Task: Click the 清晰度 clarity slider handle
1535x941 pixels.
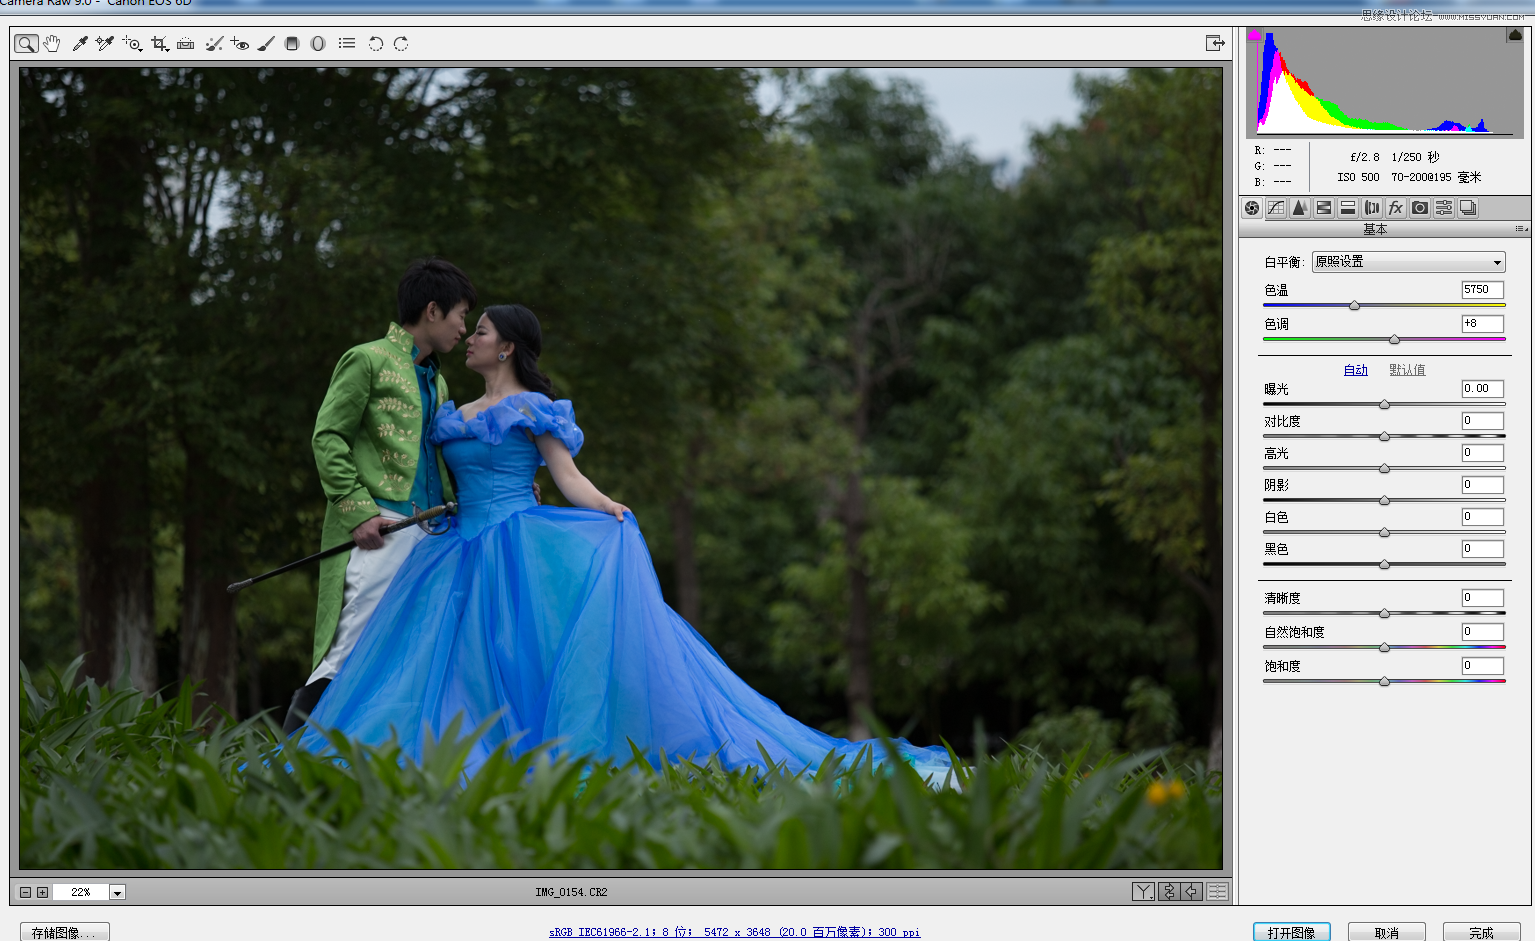Action: click(1384, 613)
